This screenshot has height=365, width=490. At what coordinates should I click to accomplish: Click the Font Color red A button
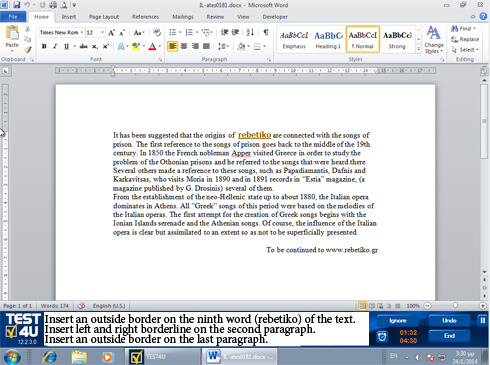coord(152,46)
